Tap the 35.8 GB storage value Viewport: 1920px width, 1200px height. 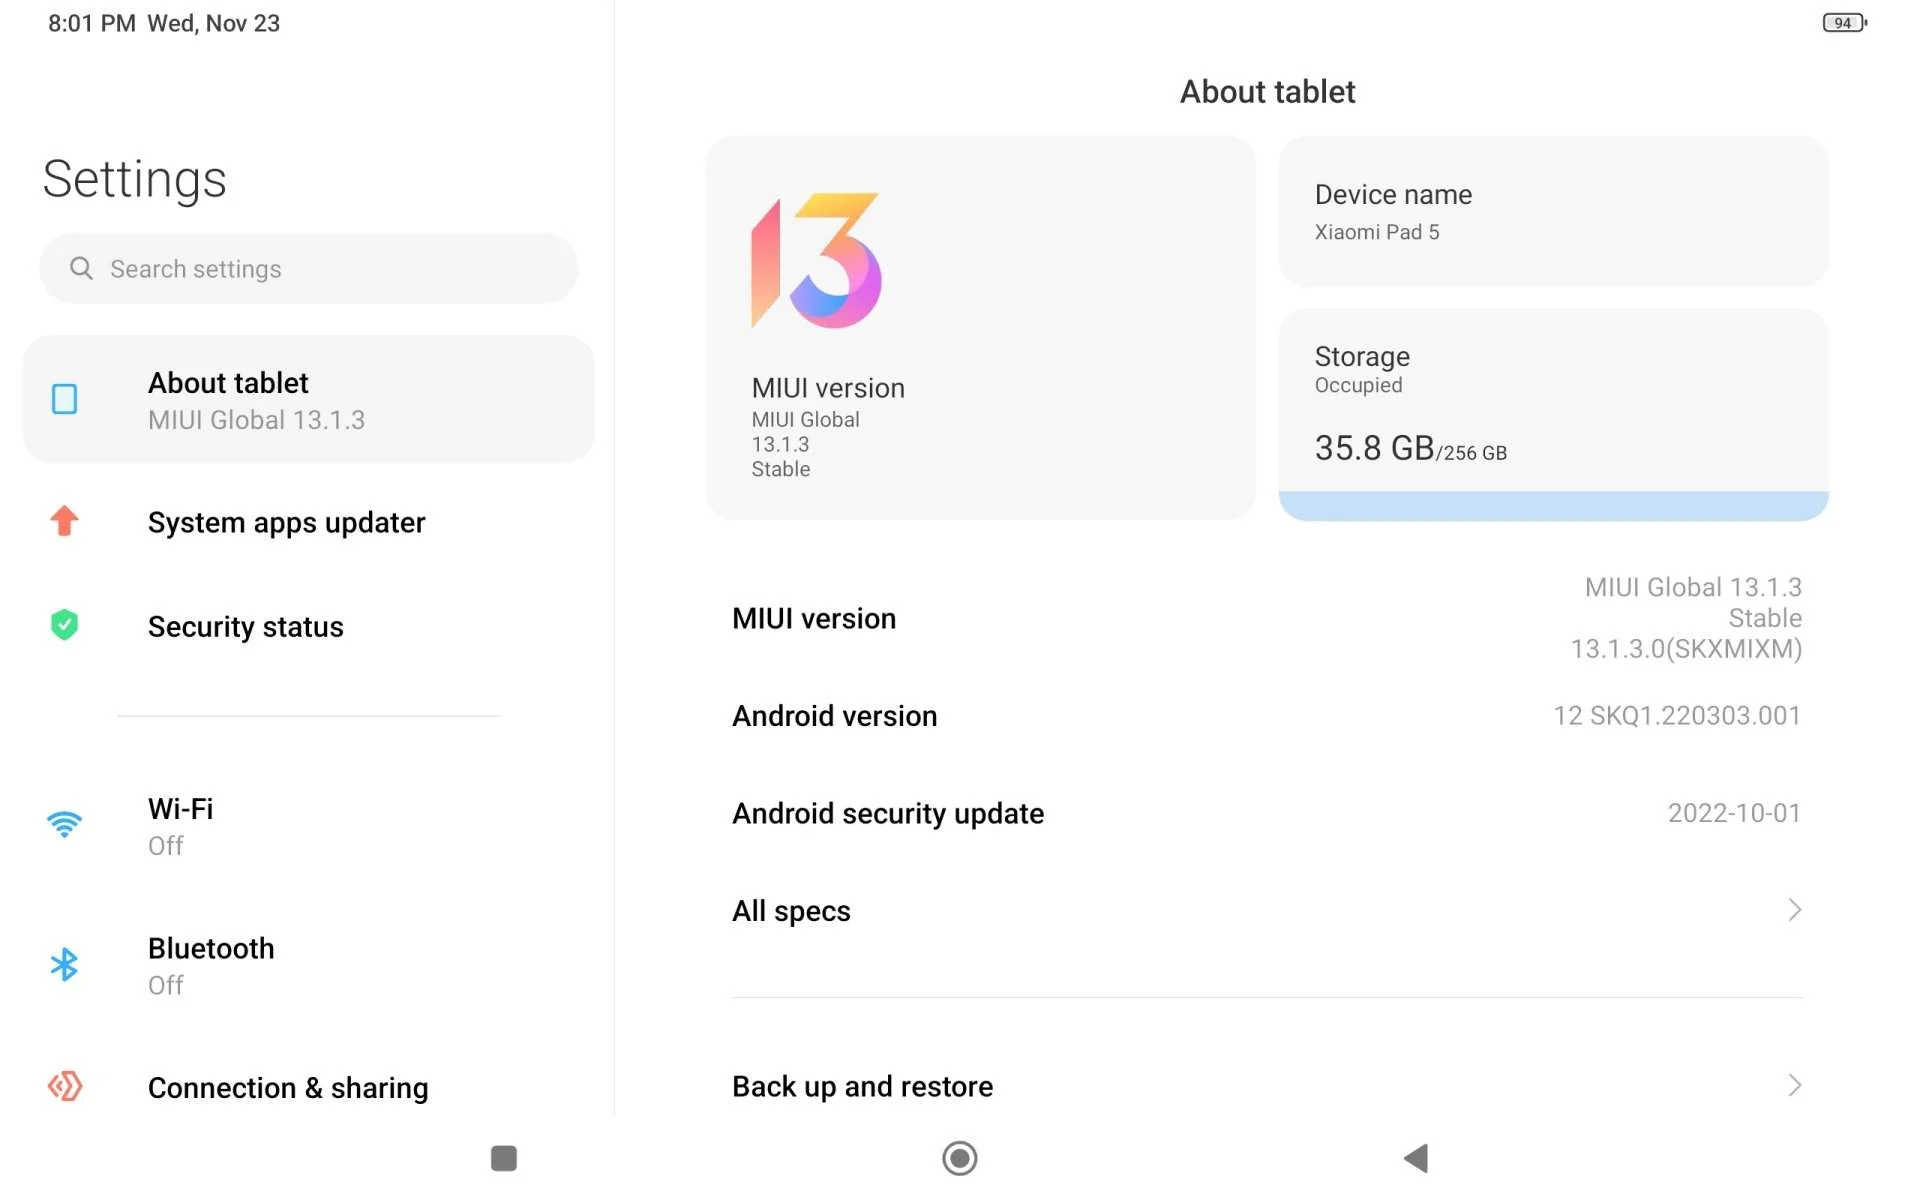point(1374,448)
